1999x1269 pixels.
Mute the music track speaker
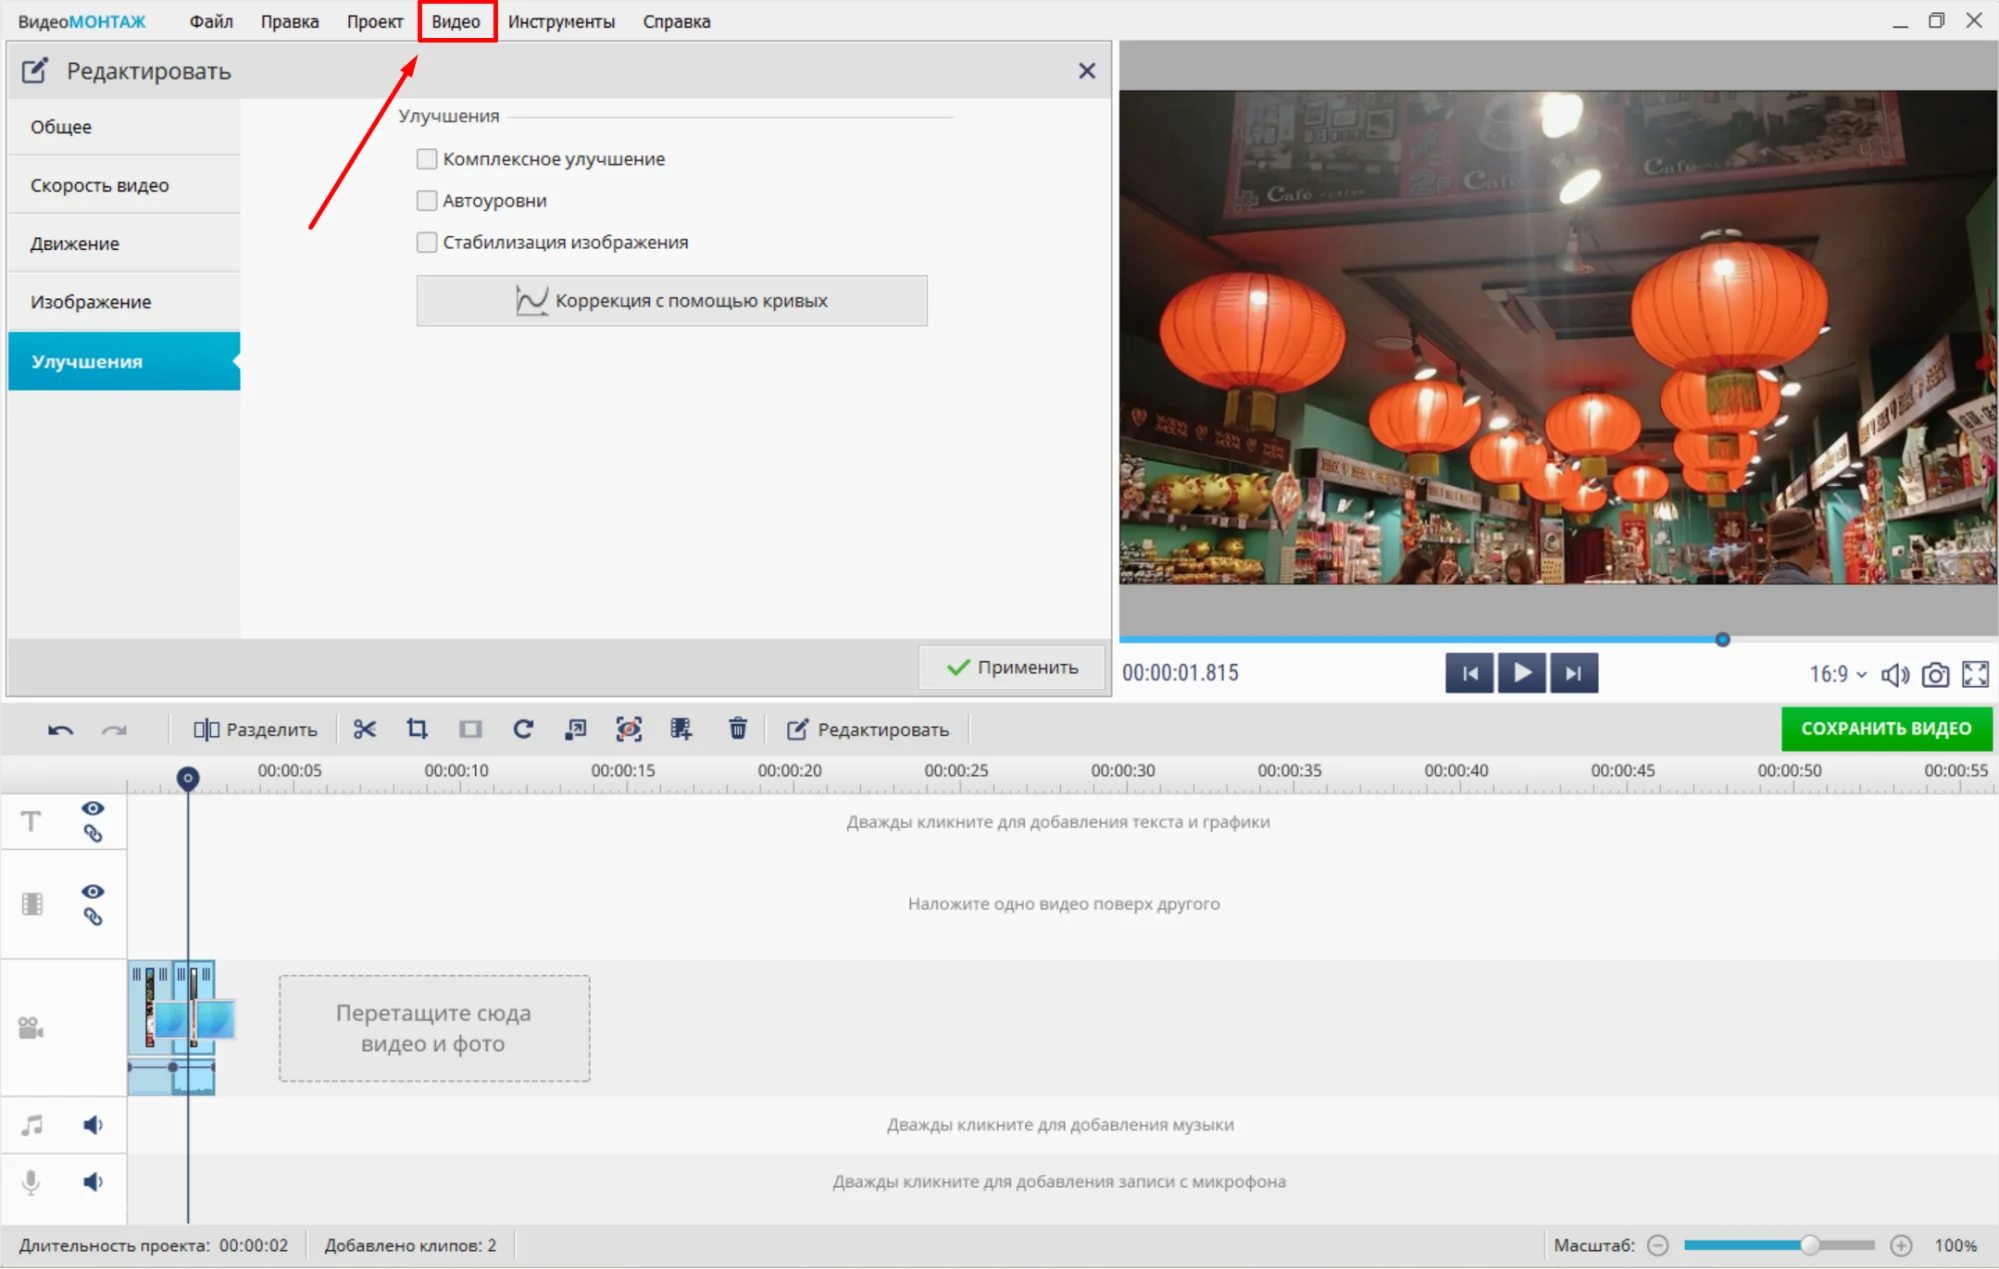(x=92, y=1125)
